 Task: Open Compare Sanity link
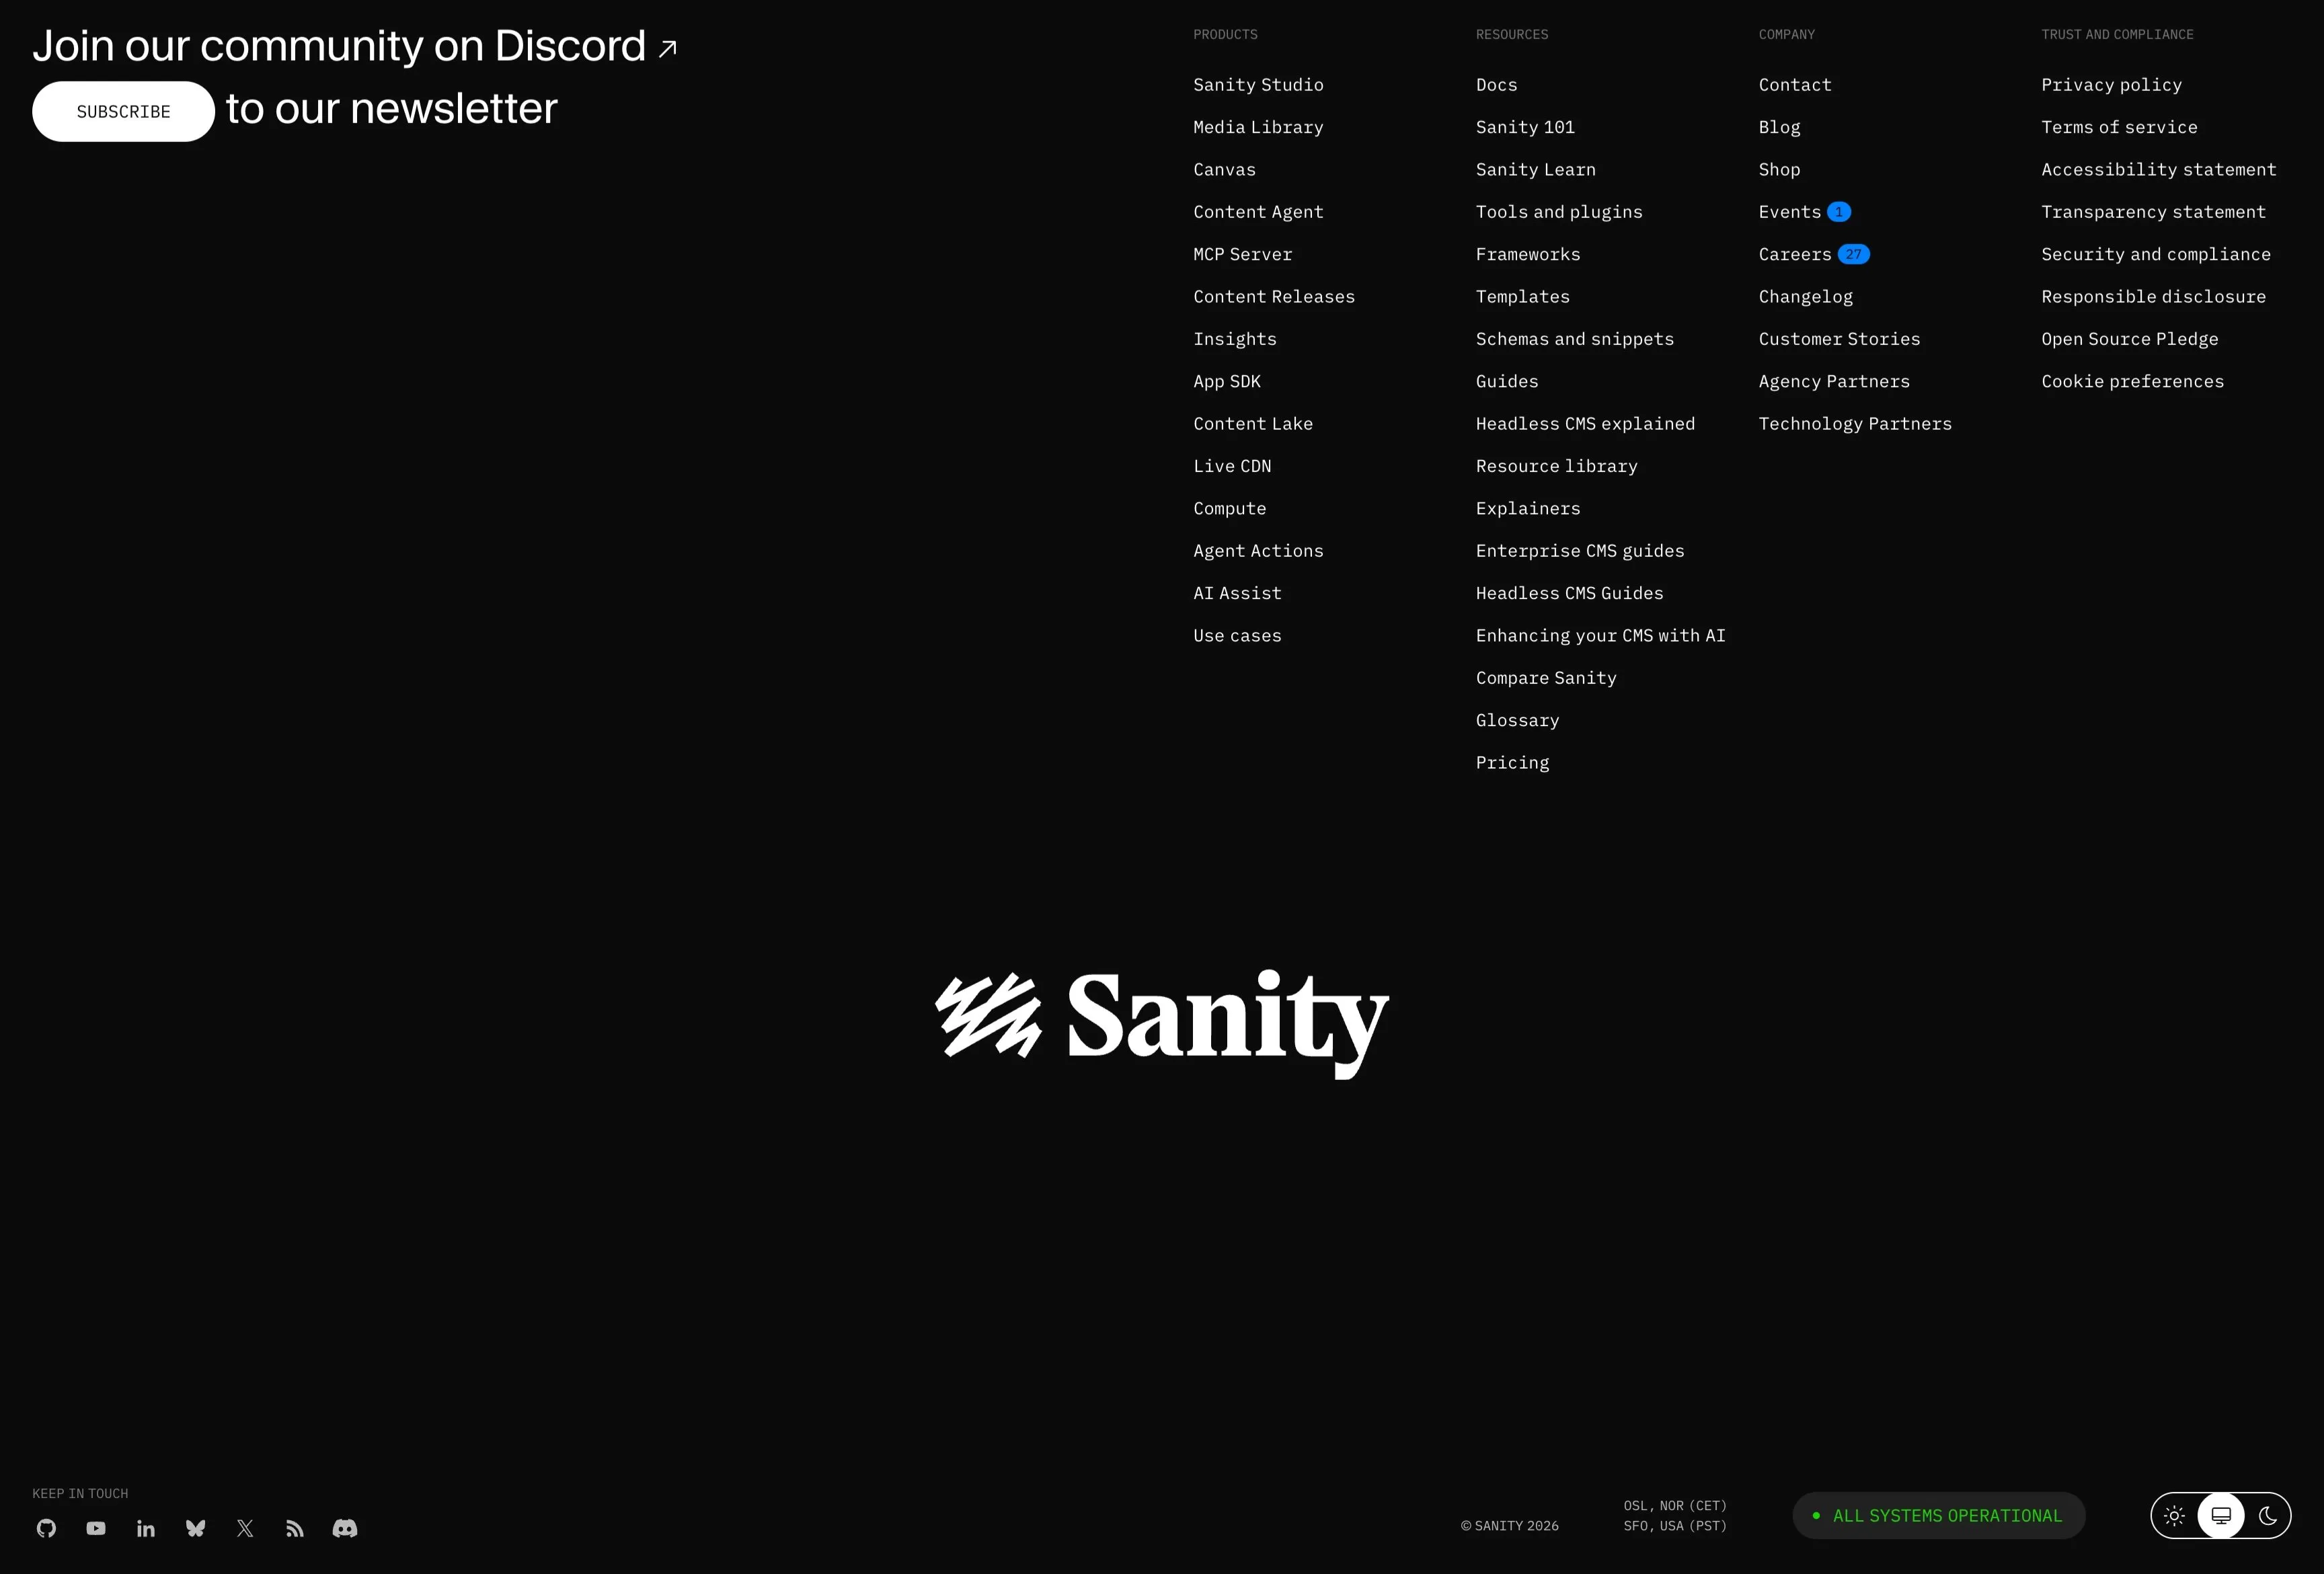click(x=1546, y=678)
